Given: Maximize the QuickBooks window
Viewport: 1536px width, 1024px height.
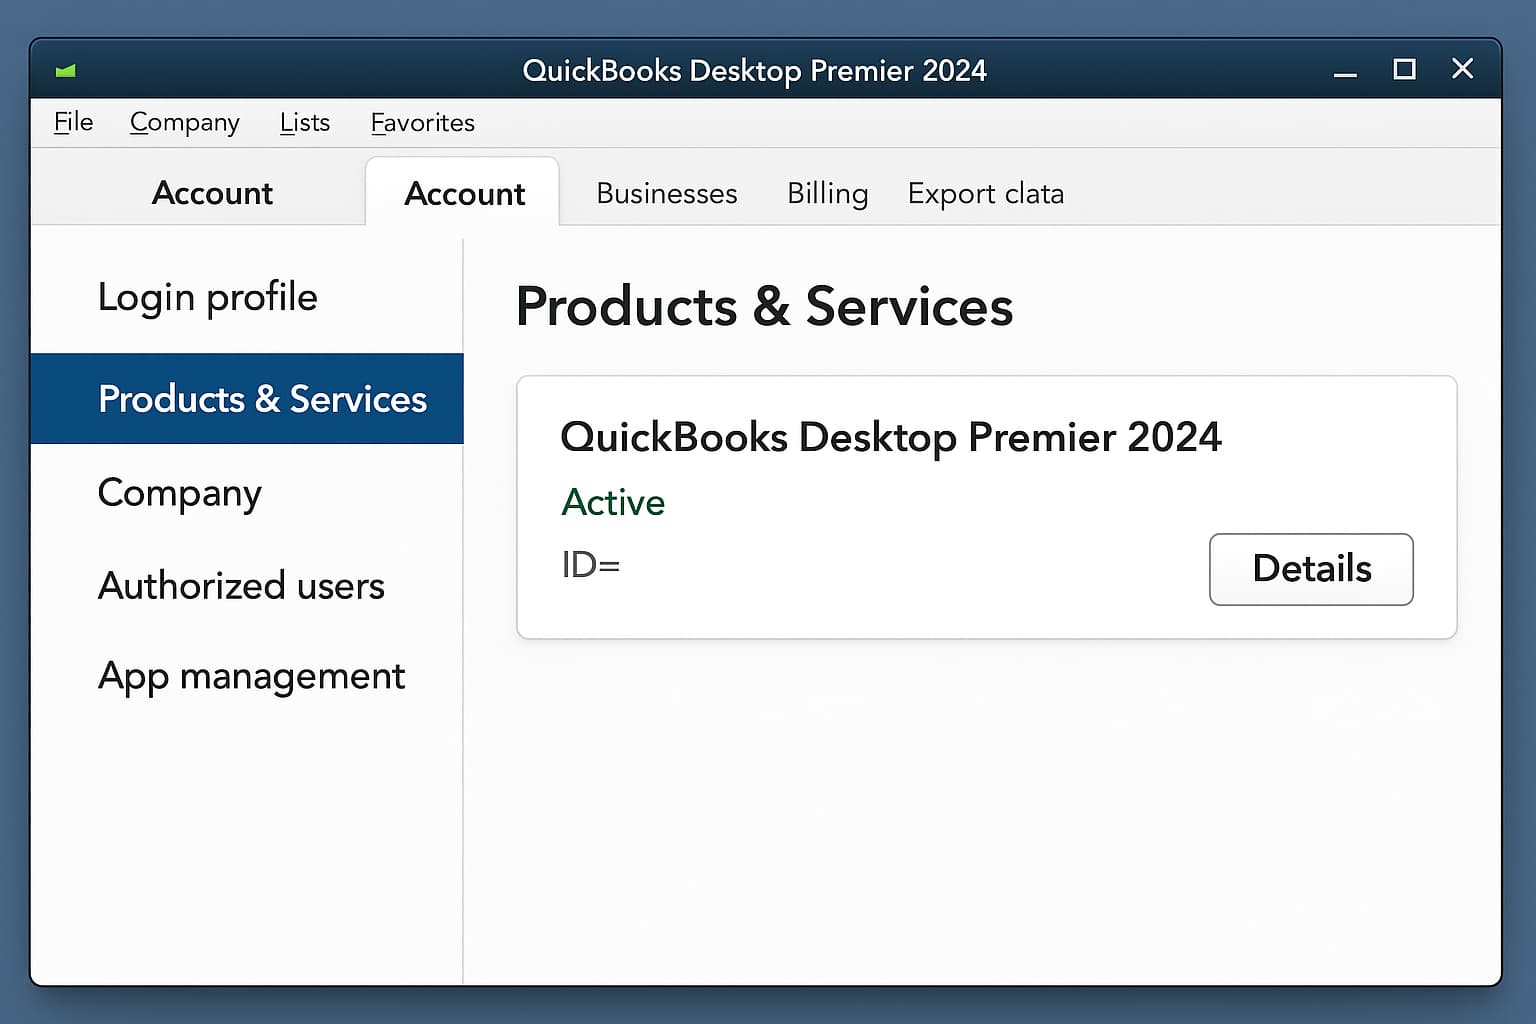Looking at the screenshot, I should [x=1404, y=69].
